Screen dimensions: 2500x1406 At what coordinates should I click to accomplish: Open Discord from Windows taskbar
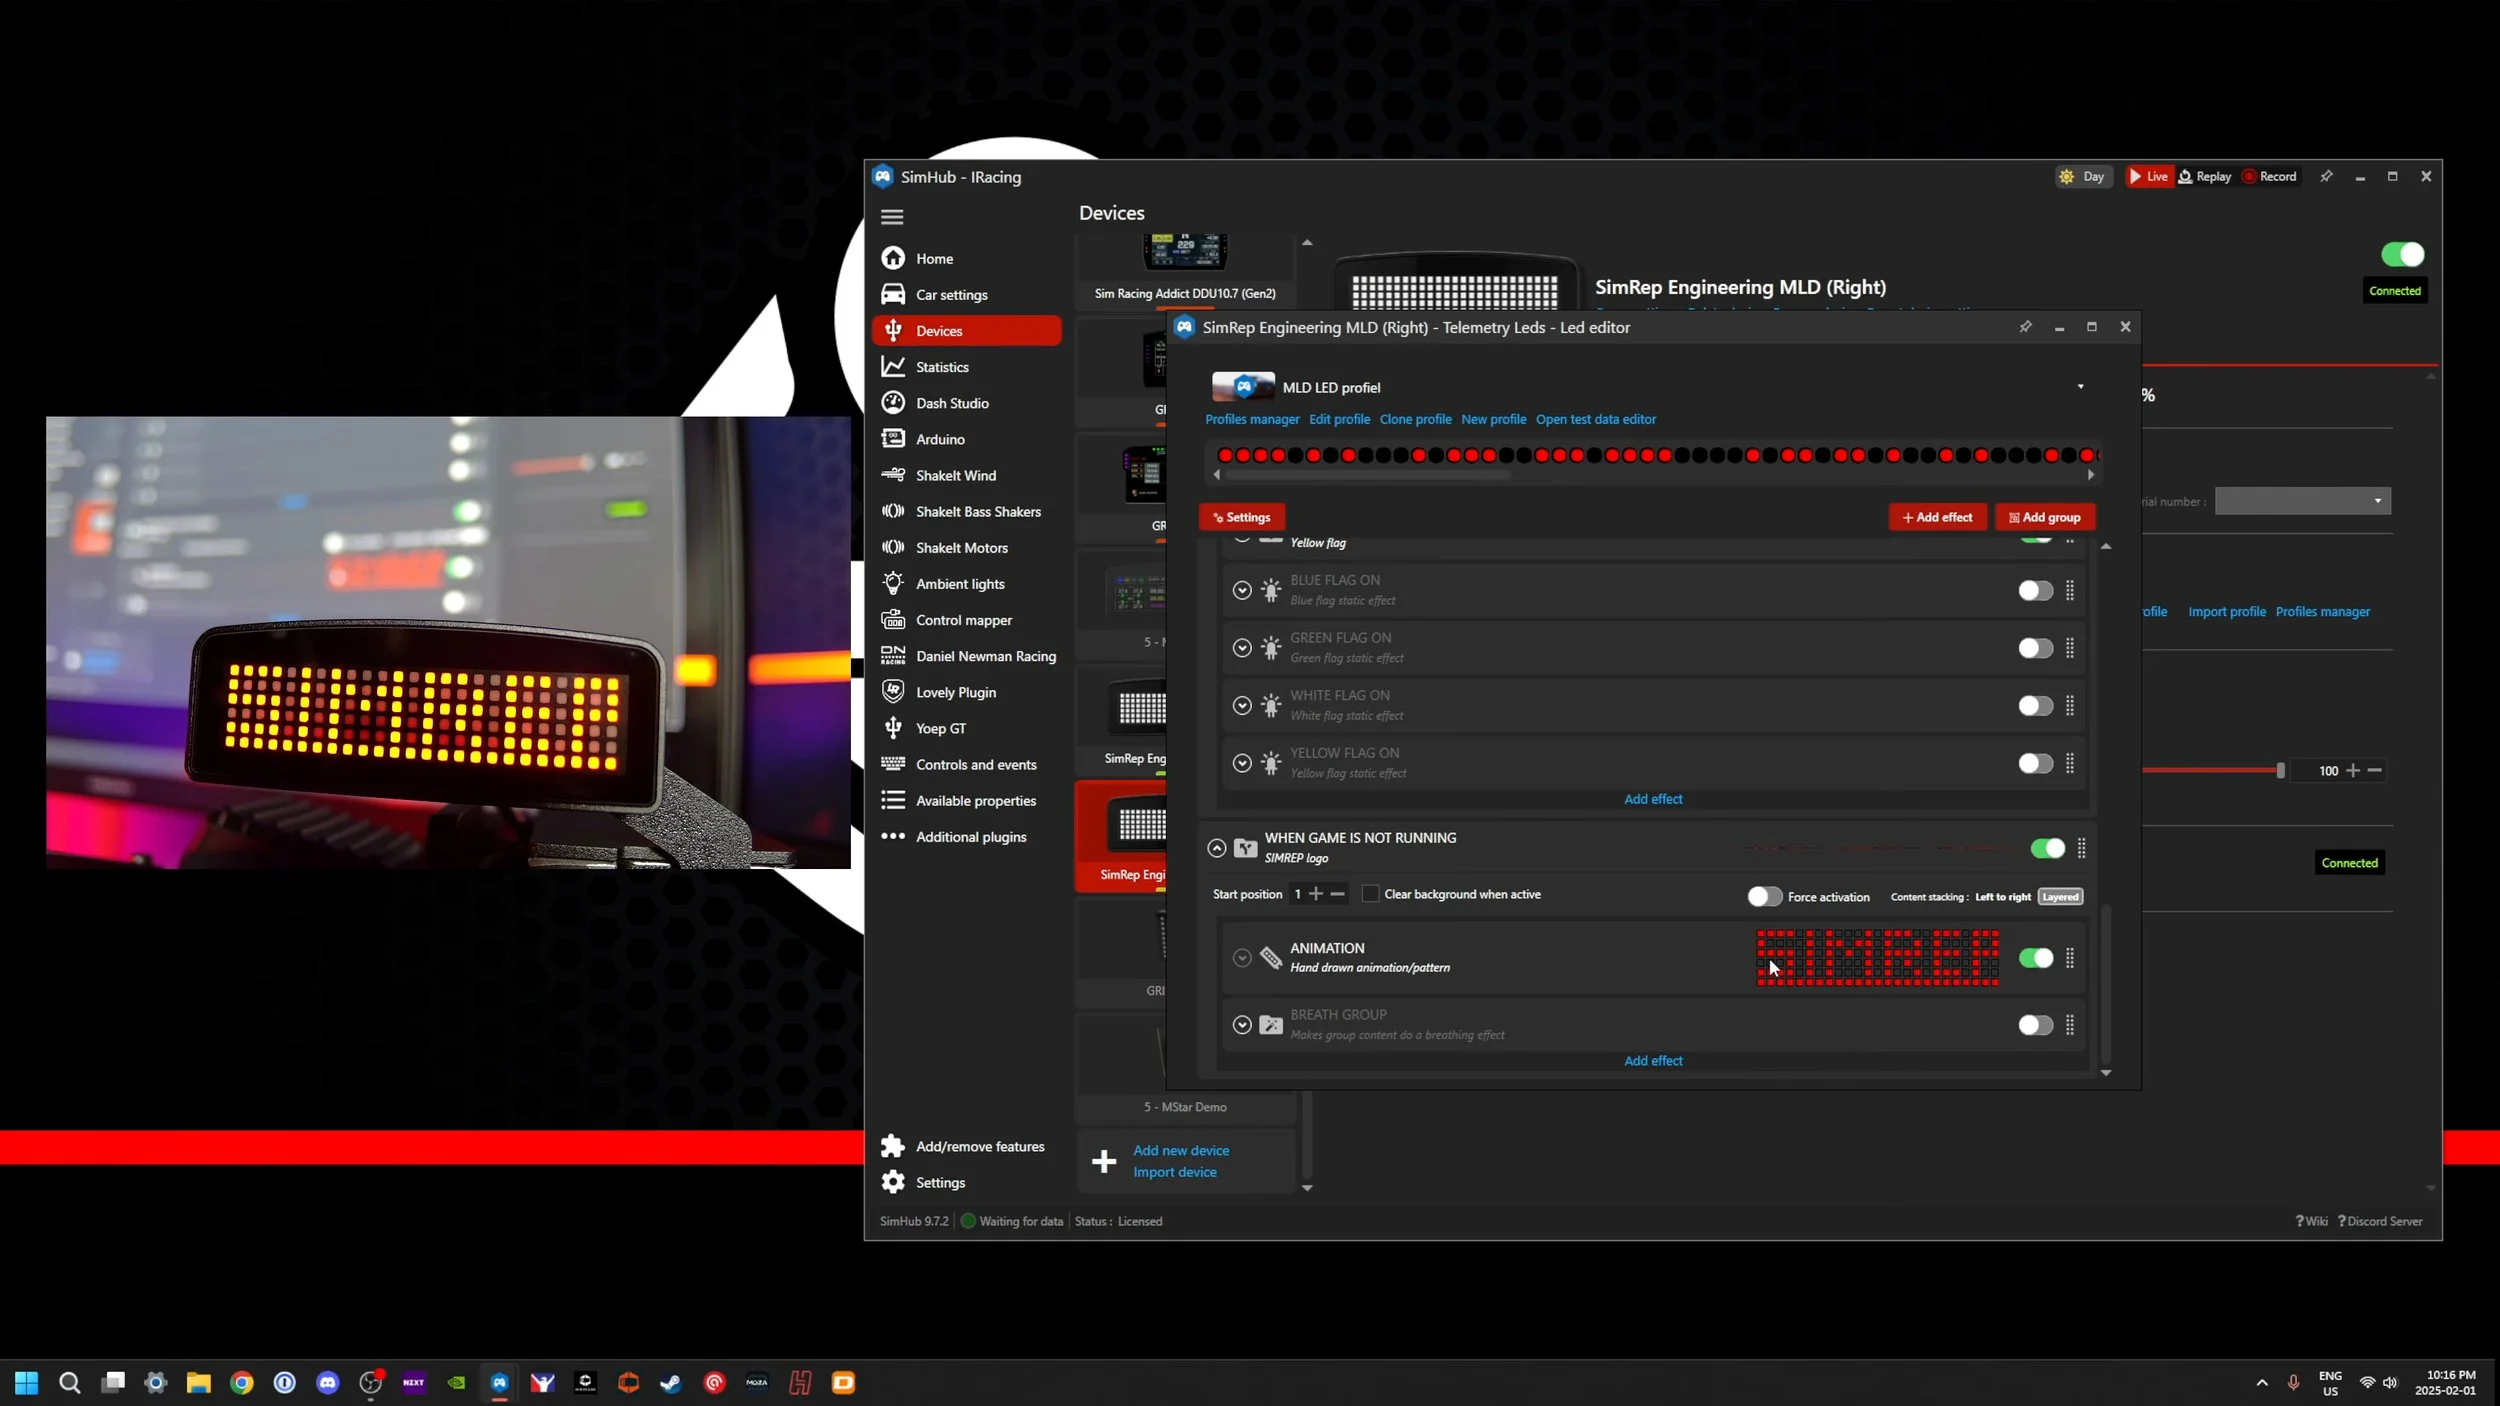(327, 1383)
